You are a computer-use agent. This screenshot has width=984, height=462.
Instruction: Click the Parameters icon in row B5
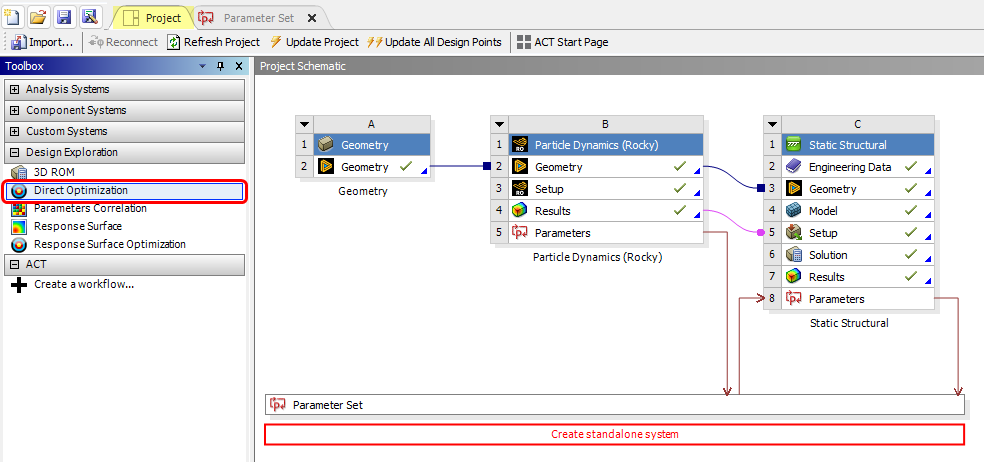519,233
